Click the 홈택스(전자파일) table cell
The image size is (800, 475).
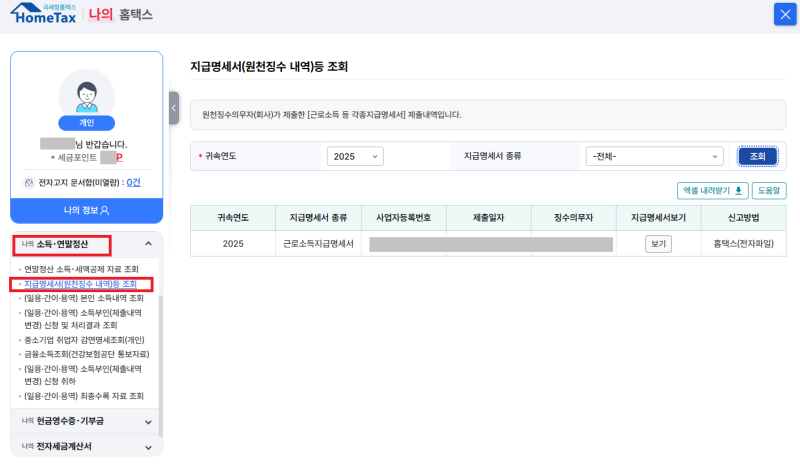click(744, 244)
